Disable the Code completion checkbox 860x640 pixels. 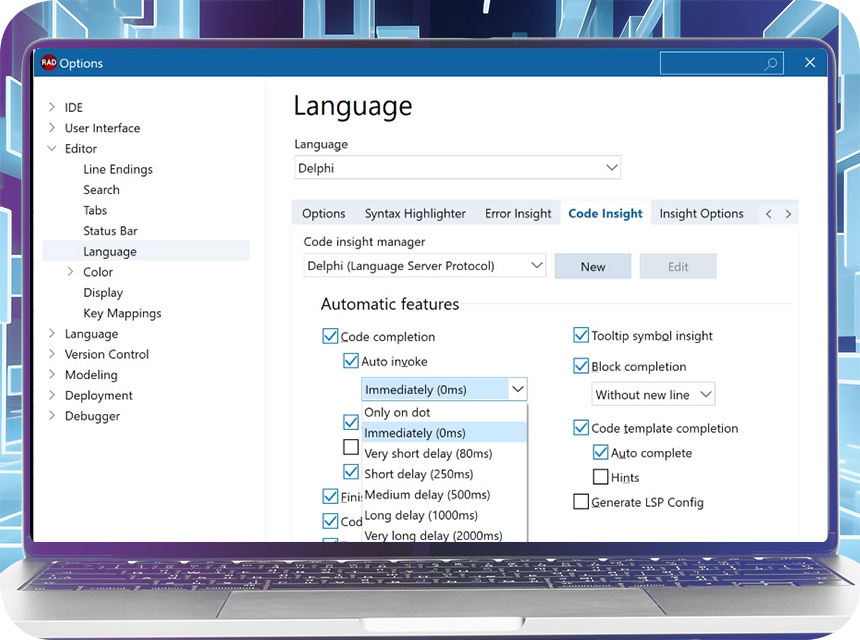330,337
